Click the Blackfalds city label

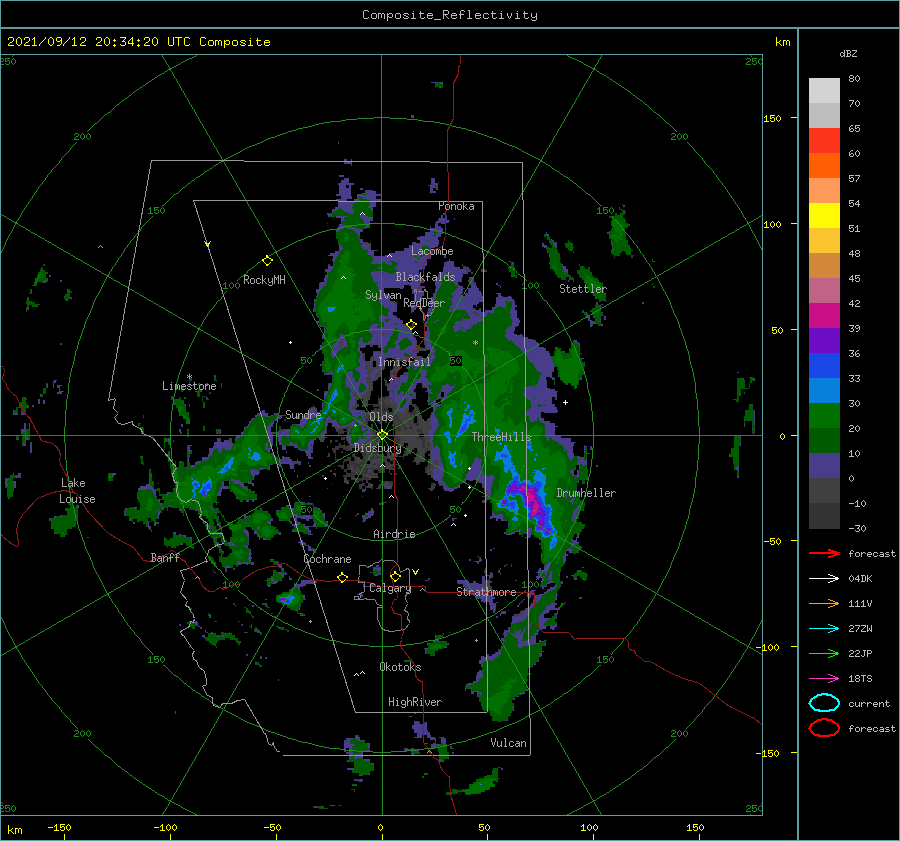coord(425,277)
